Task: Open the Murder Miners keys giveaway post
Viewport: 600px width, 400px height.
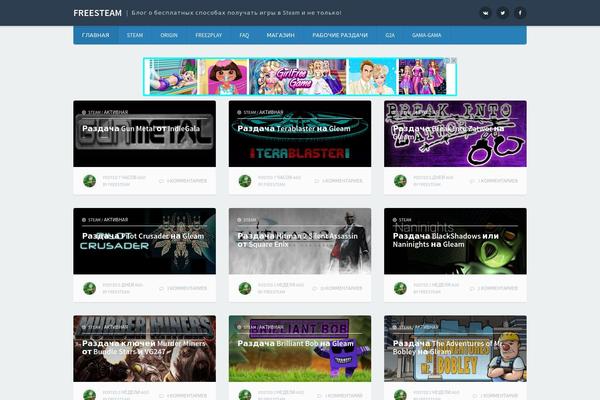Action: 143,348
